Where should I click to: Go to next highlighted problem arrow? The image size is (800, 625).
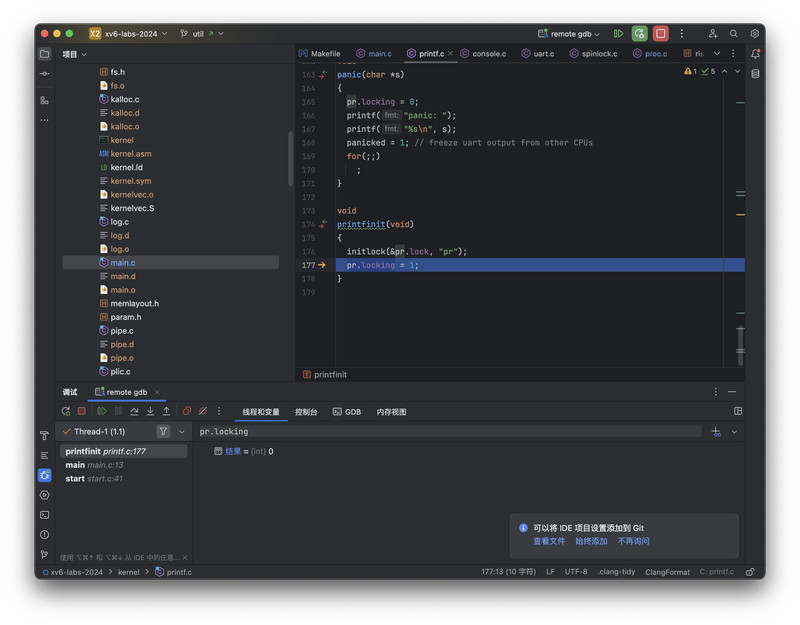pos(737,71)
